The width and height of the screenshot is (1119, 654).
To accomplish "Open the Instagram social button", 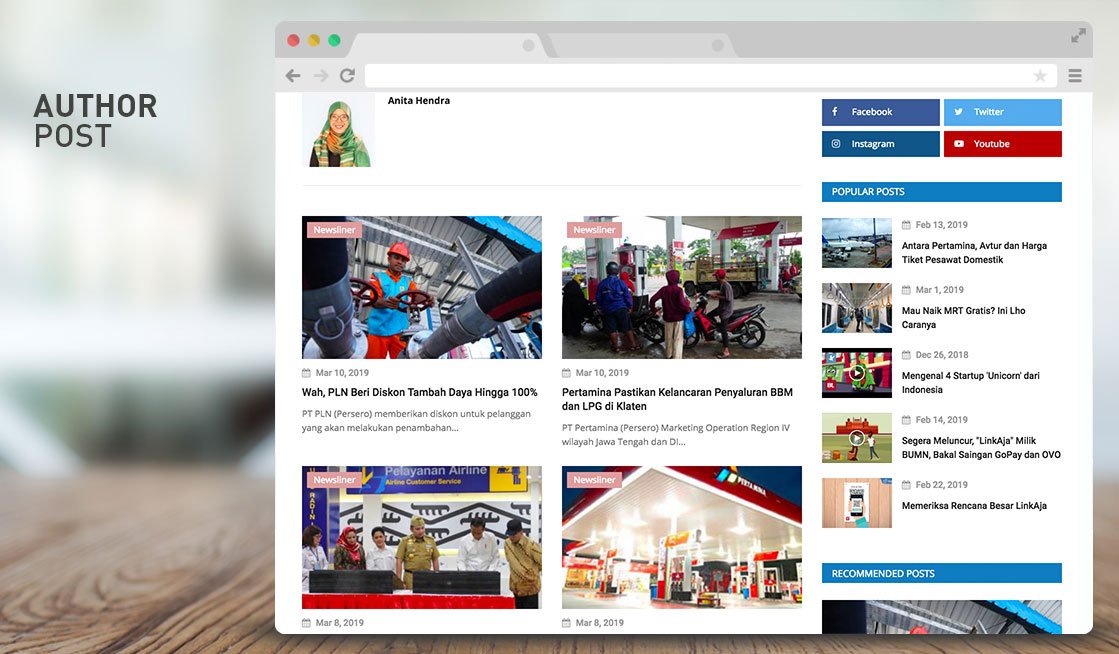I will pyautogui.click(x=880, y=144).
